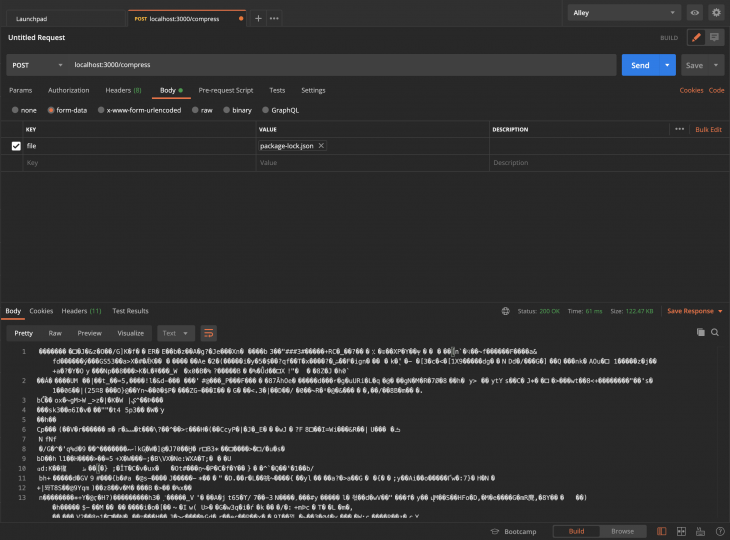730x540 pixels.
Task: Remove package-lock.json file with X icon
Action: tap(321, 146)
